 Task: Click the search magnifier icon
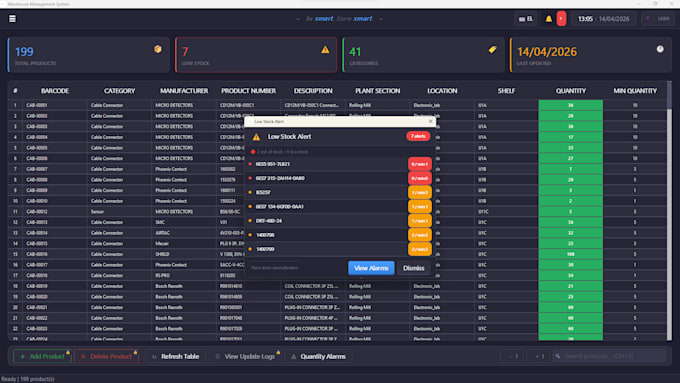pos(558,357)
